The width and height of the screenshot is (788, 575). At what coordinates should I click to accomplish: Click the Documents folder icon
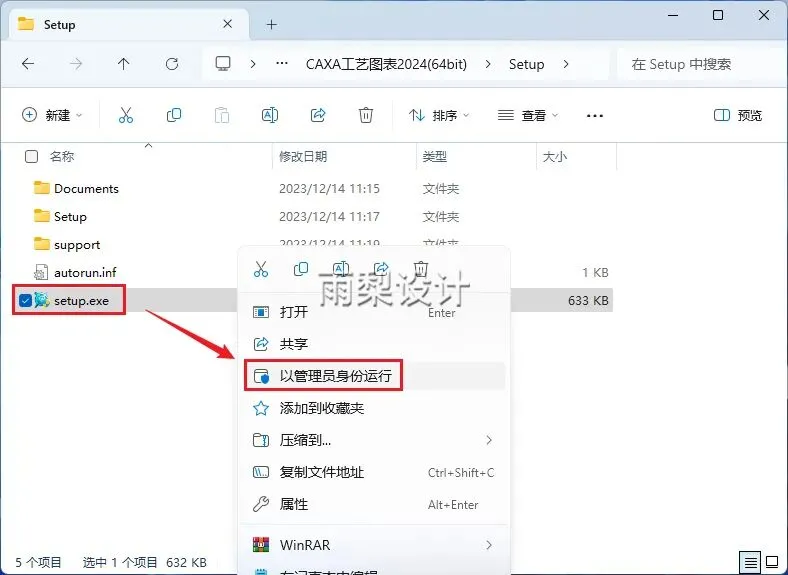coord(42,188)
